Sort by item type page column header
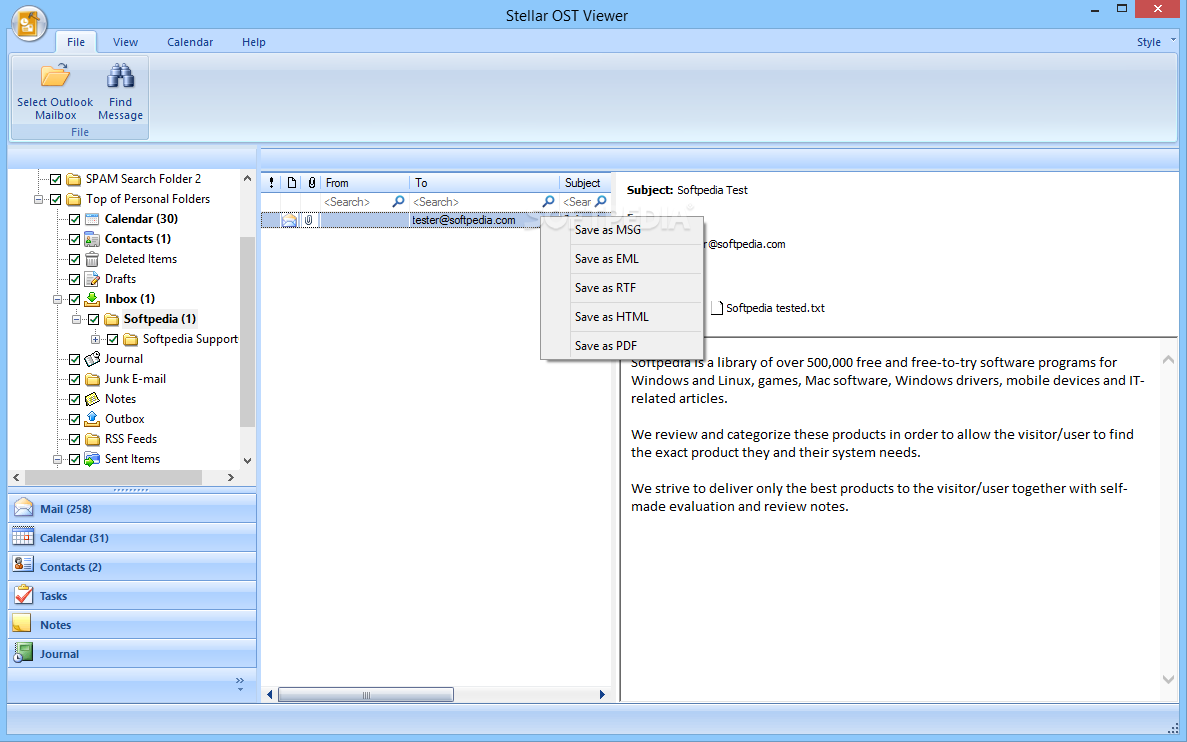This screenshot has height=742, width=1187. pyautogui.click(x=291, y=182)
